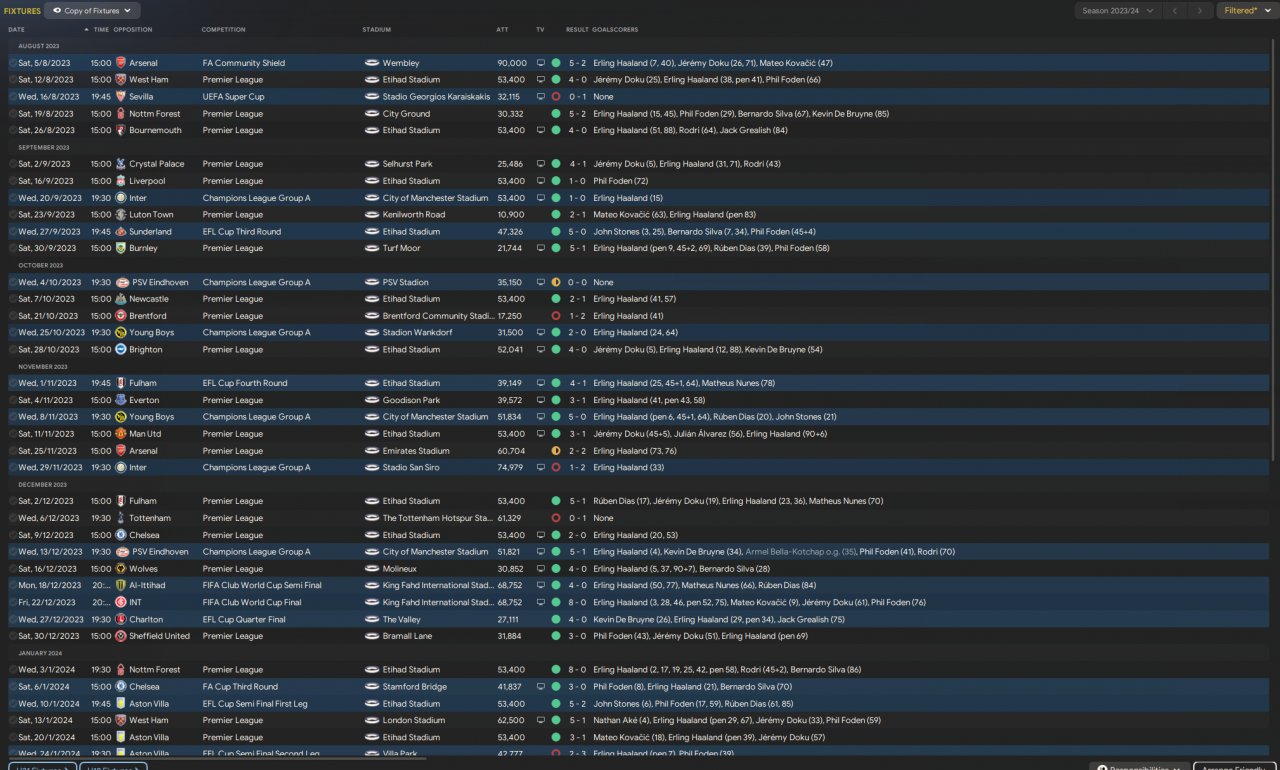Expand the Filtered* filter dropdown
Image resolution: width=1280 pixels, height=770 pixels.
pyautogui.click(x=1246, y=11)
